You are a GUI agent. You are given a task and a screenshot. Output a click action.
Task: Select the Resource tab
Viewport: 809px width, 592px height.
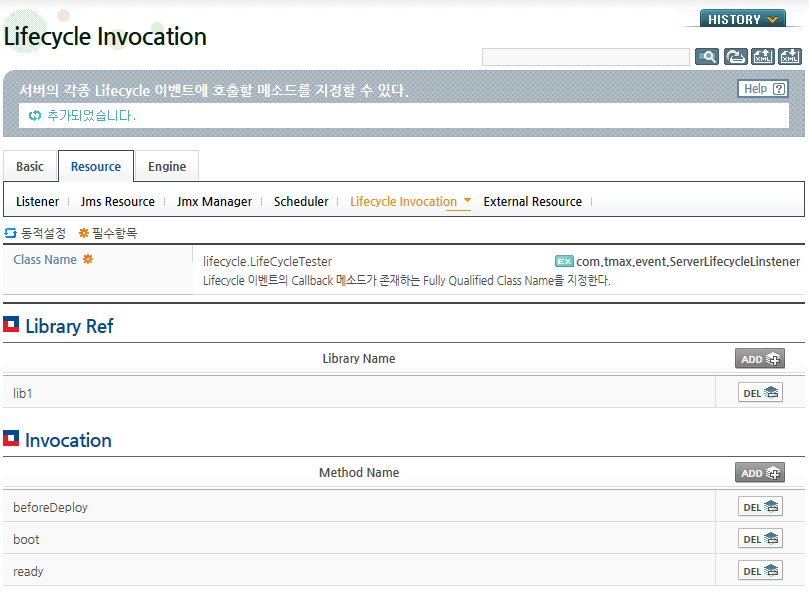pos(96,166)
